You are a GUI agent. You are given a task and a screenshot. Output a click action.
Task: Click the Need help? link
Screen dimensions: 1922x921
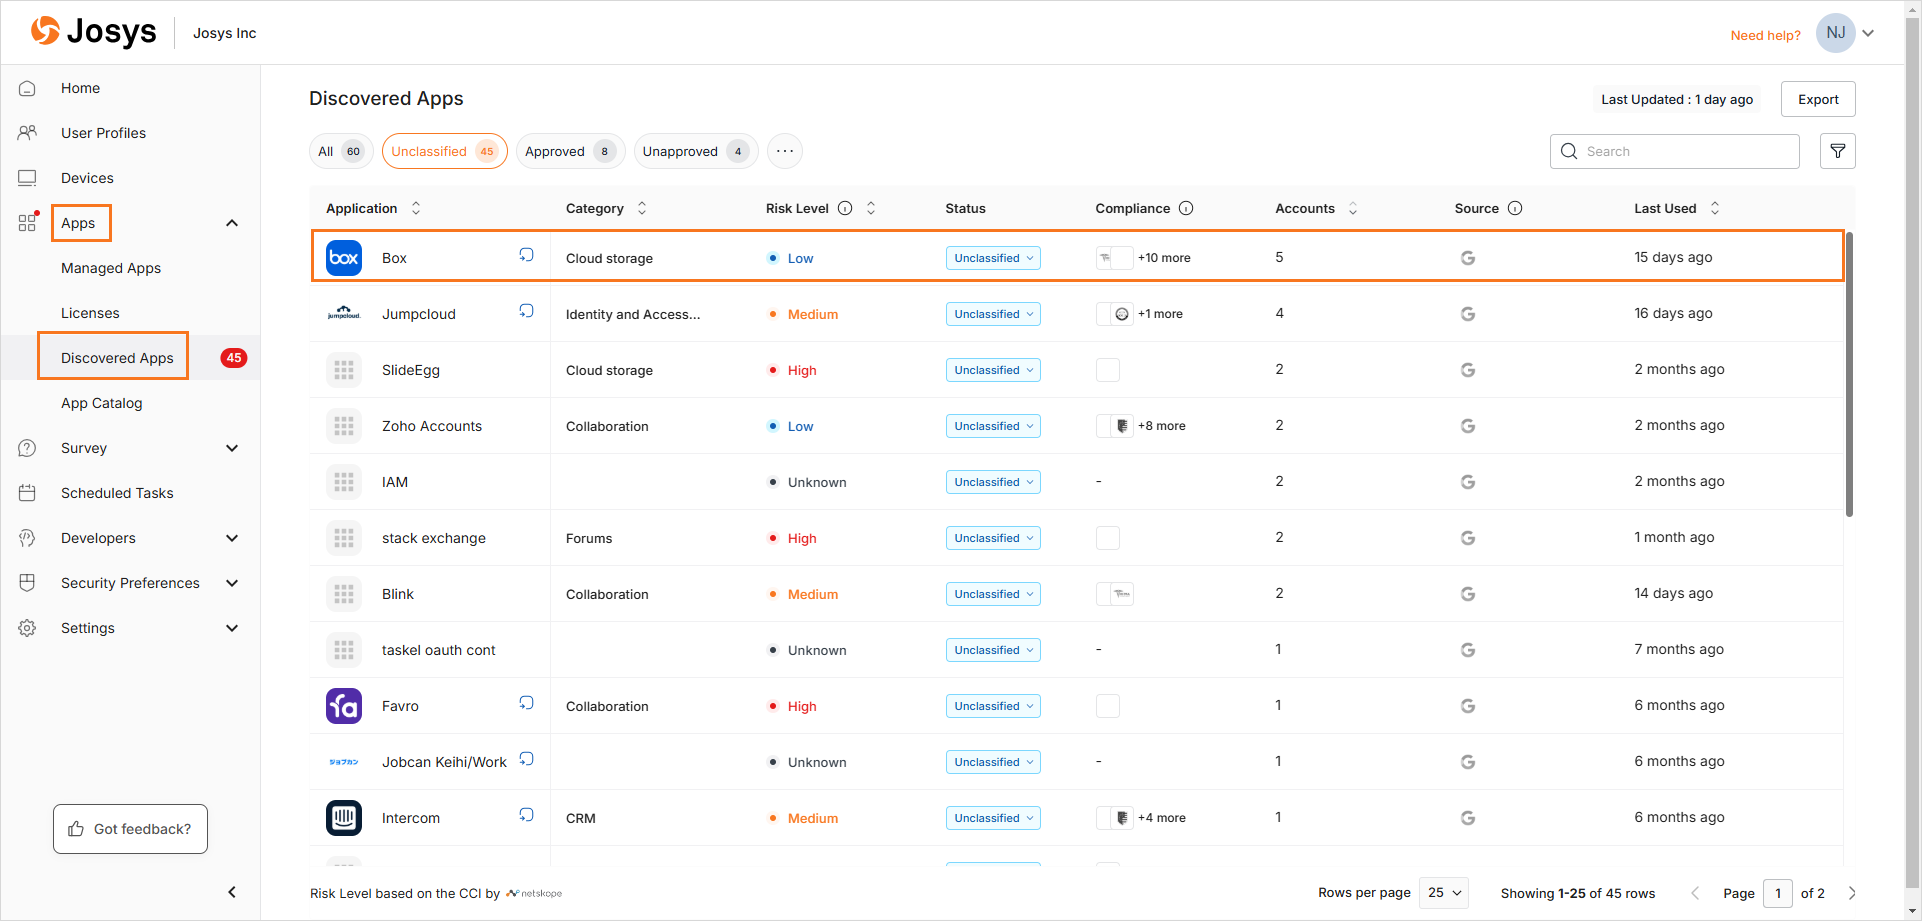[x=1765, y=35]
